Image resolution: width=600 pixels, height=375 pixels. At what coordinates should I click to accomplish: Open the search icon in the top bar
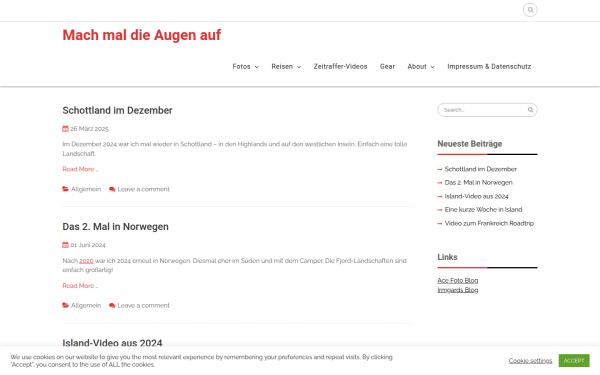[530, 10]
